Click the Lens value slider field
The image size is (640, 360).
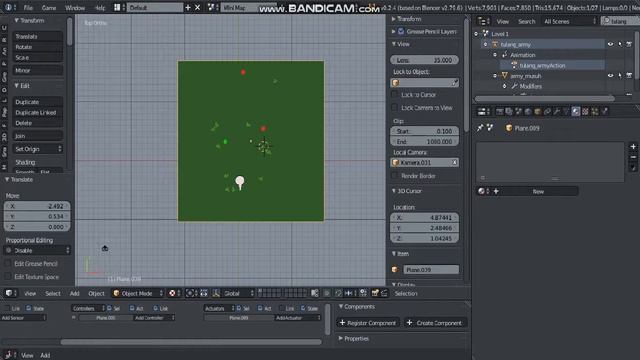click(424, 60)
